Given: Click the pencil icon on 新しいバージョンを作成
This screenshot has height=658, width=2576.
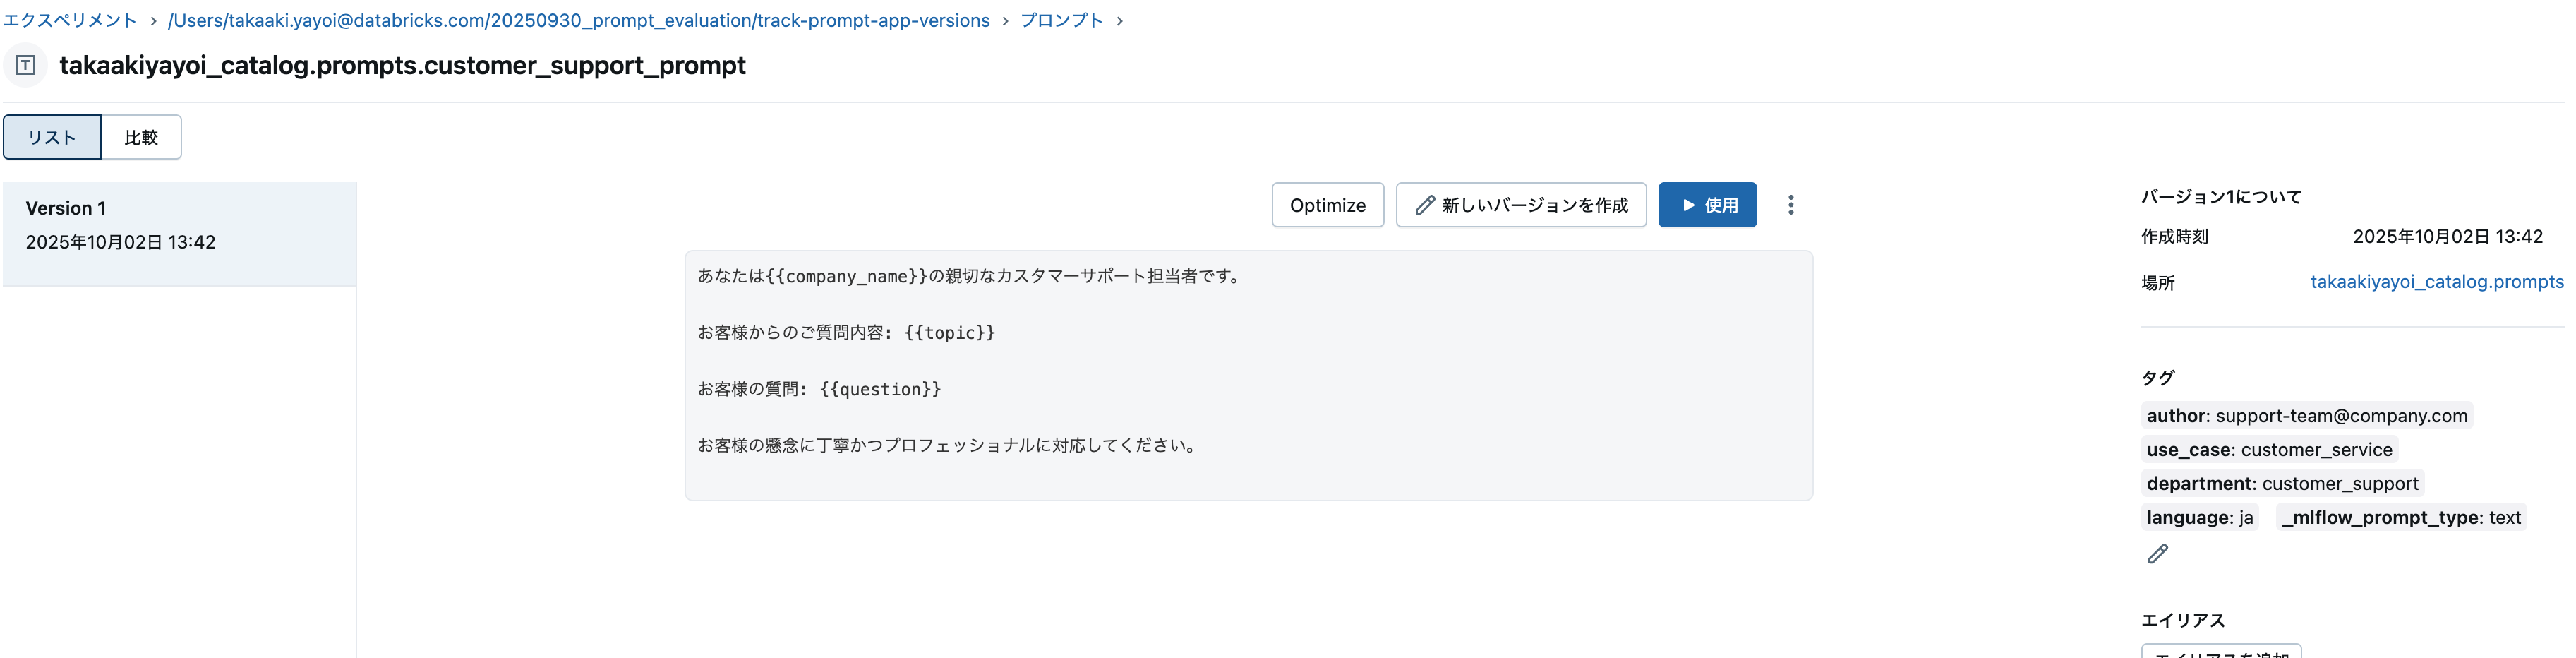Looking at the screenshot, I should click(x=1425, y=204).
